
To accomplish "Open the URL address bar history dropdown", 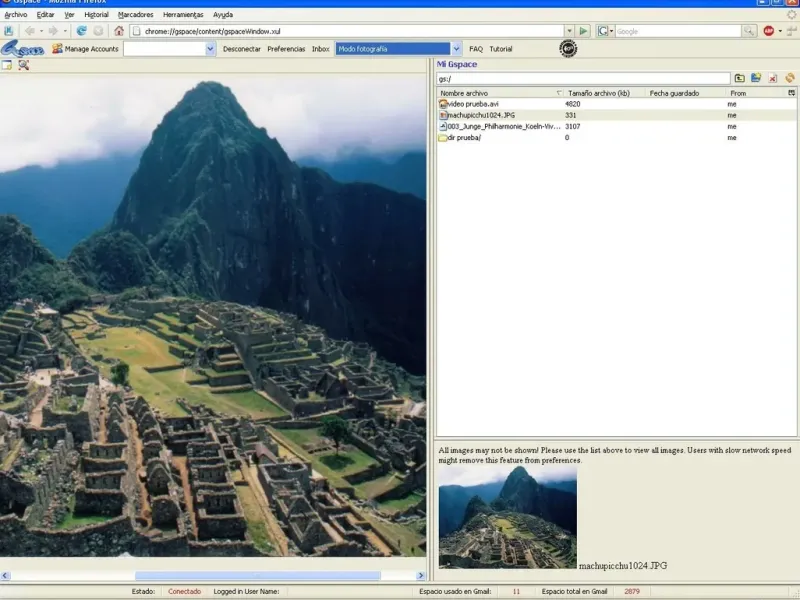I will tap(569, 31).
